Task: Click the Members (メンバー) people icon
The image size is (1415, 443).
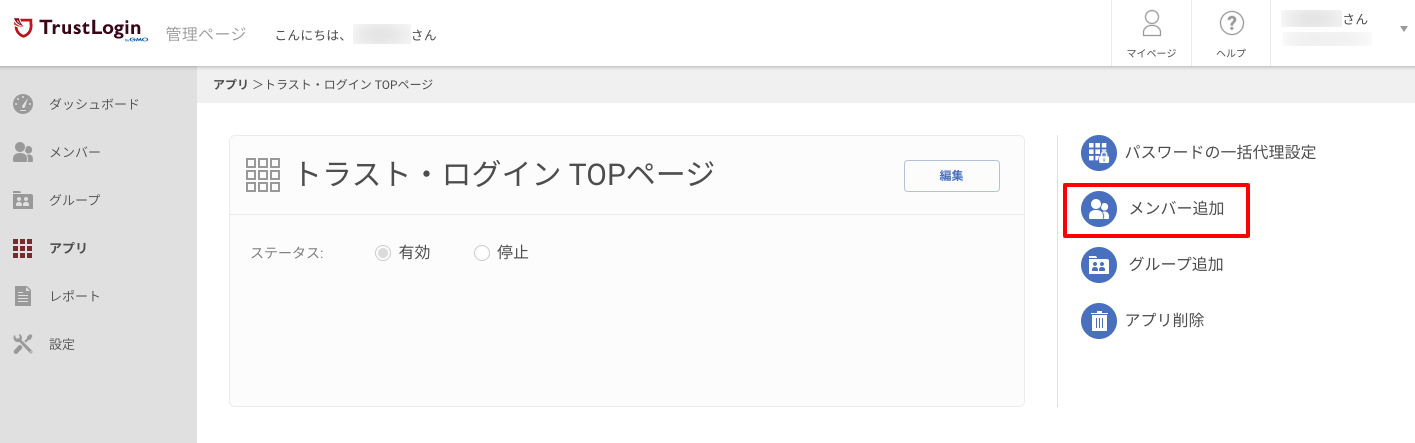Action: (23, 152)
